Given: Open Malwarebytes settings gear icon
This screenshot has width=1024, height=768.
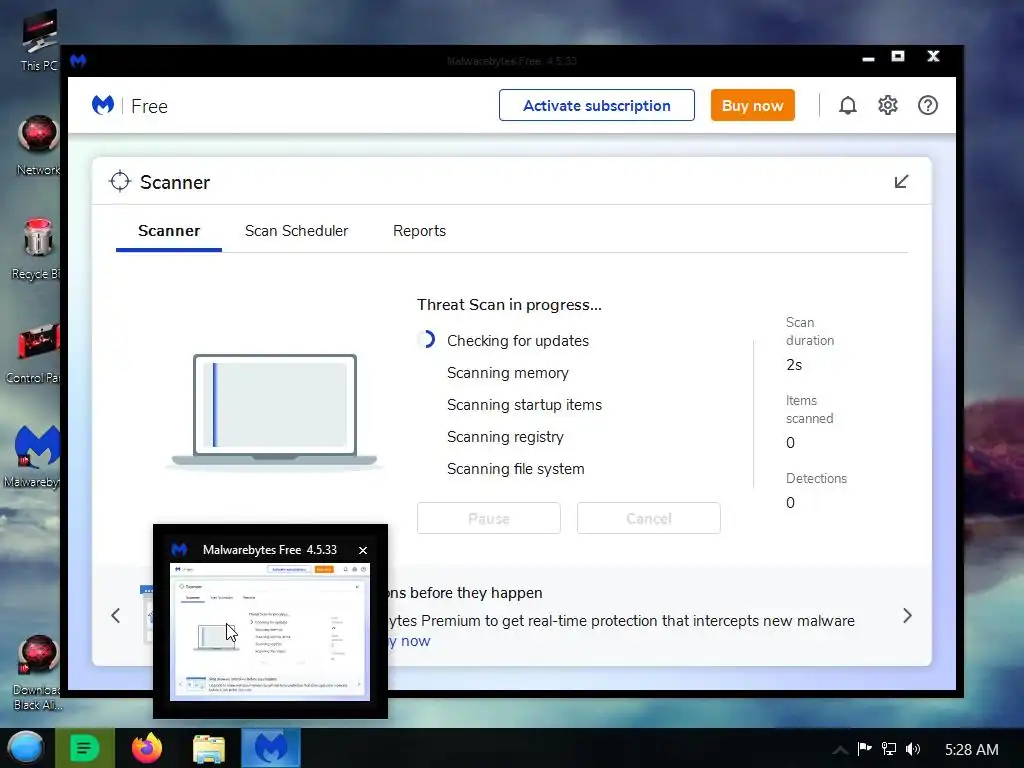Looking at the screenshot, I should coord(888,105).
